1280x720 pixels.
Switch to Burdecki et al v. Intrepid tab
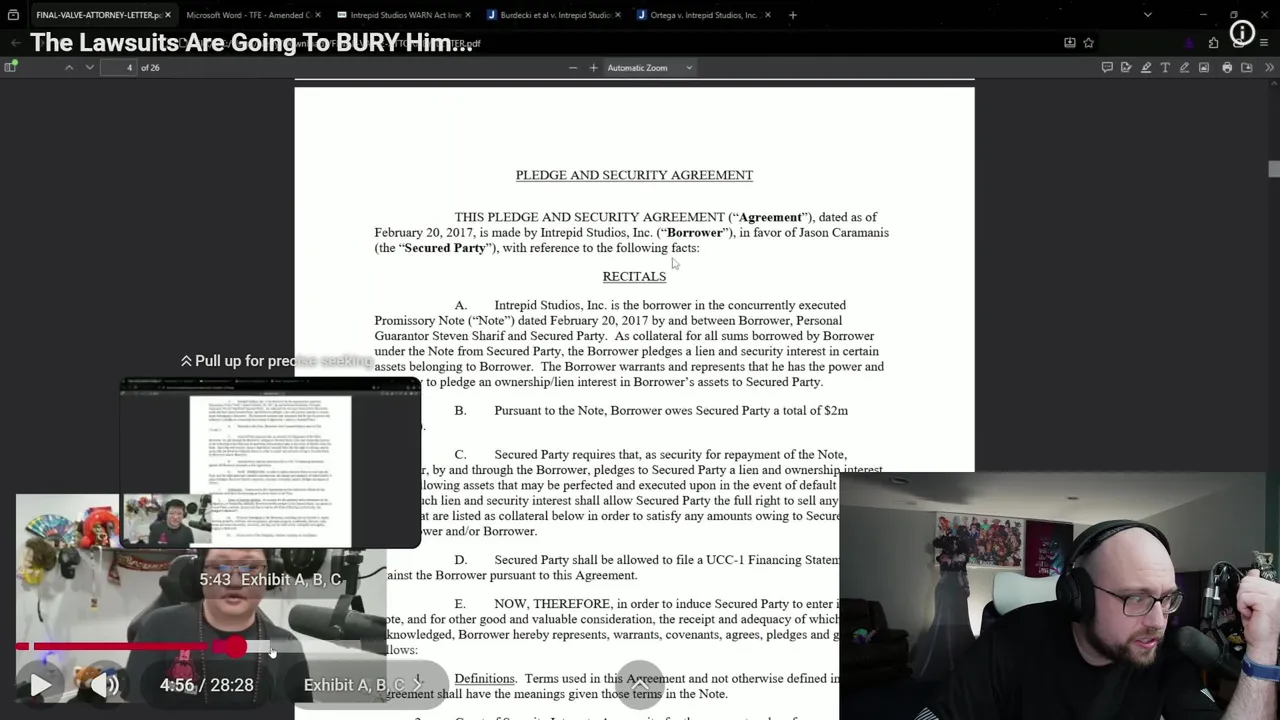tap(555, 15)
